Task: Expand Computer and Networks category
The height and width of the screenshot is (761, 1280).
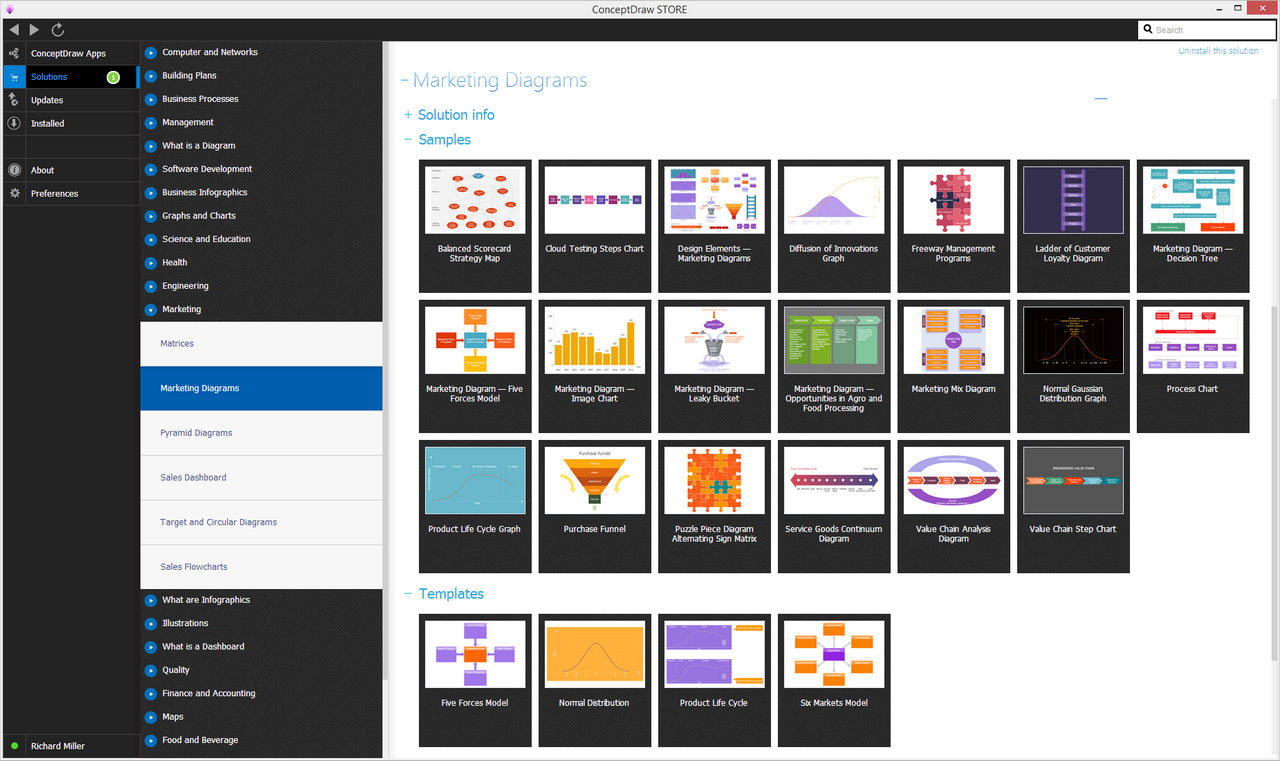Action: click(x=151, y=52)
